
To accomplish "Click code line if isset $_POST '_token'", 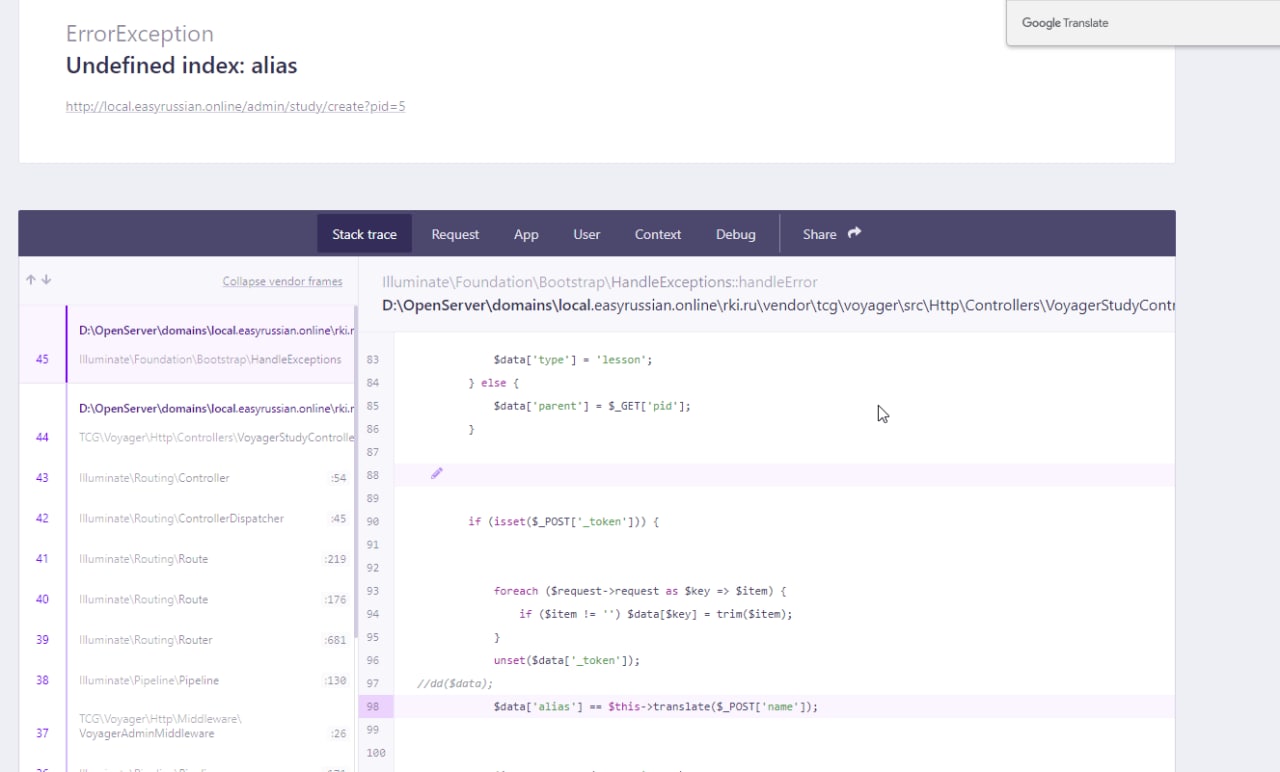I will [564, 522].
